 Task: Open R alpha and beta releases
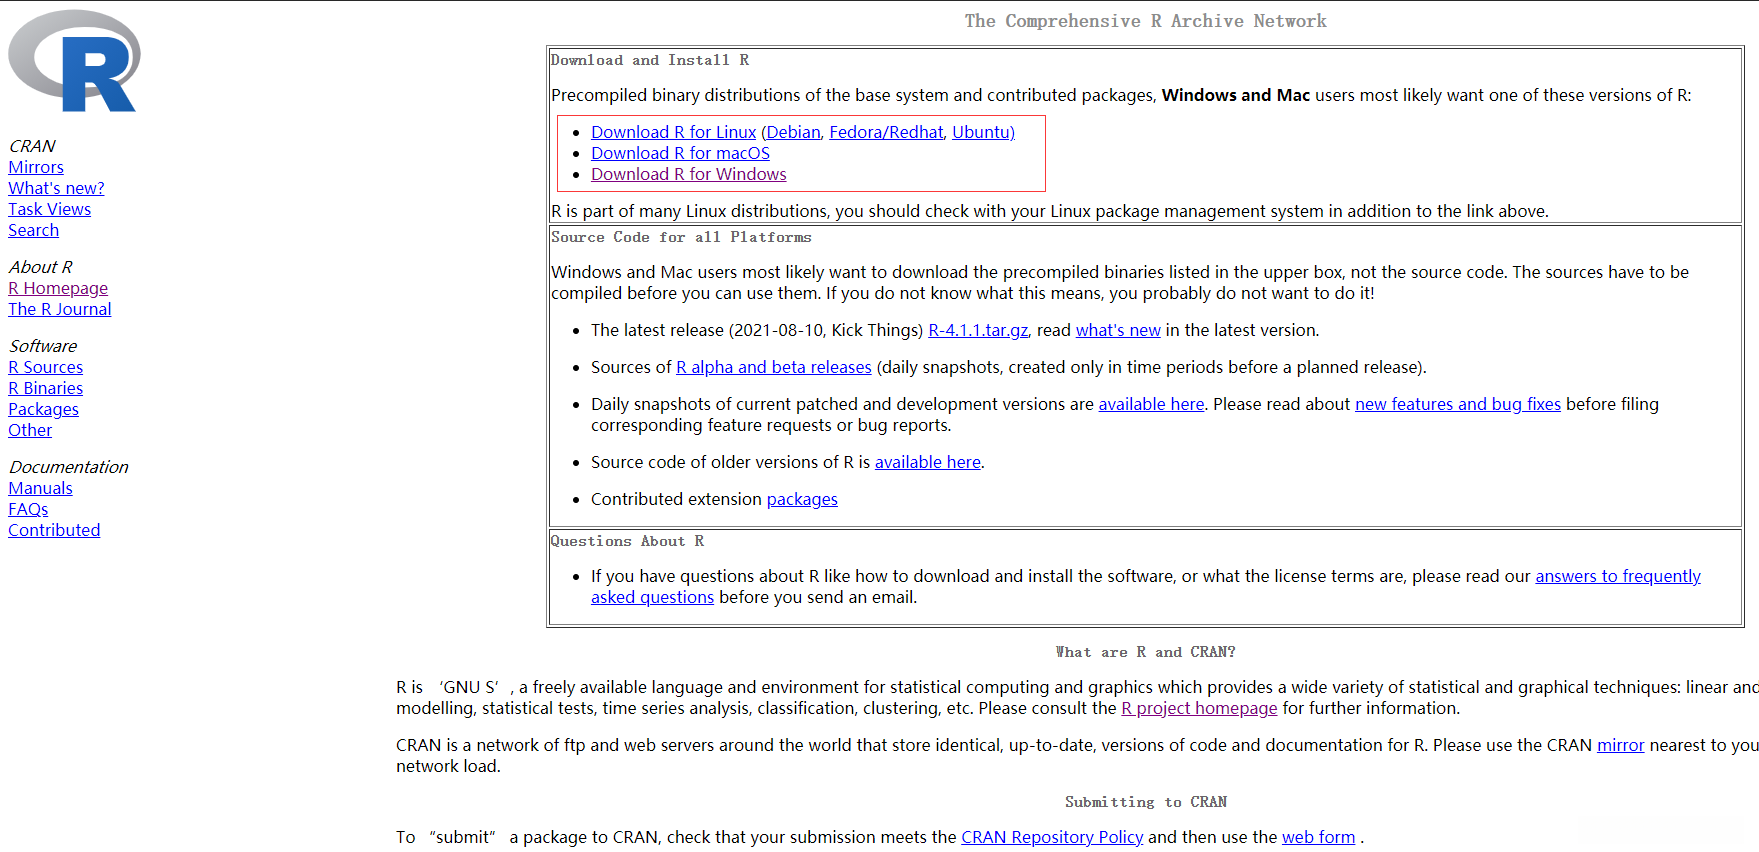774,367
